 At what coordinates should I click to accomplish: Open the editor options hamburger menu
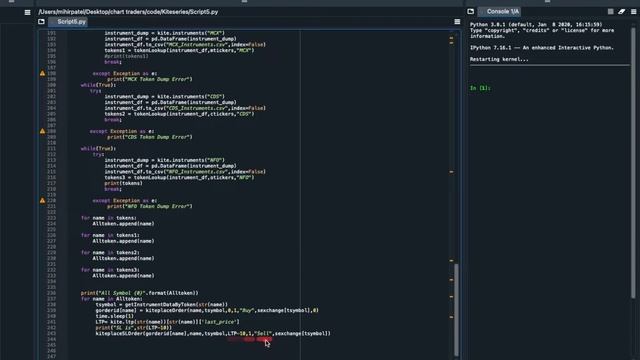(x=457, y=22)
